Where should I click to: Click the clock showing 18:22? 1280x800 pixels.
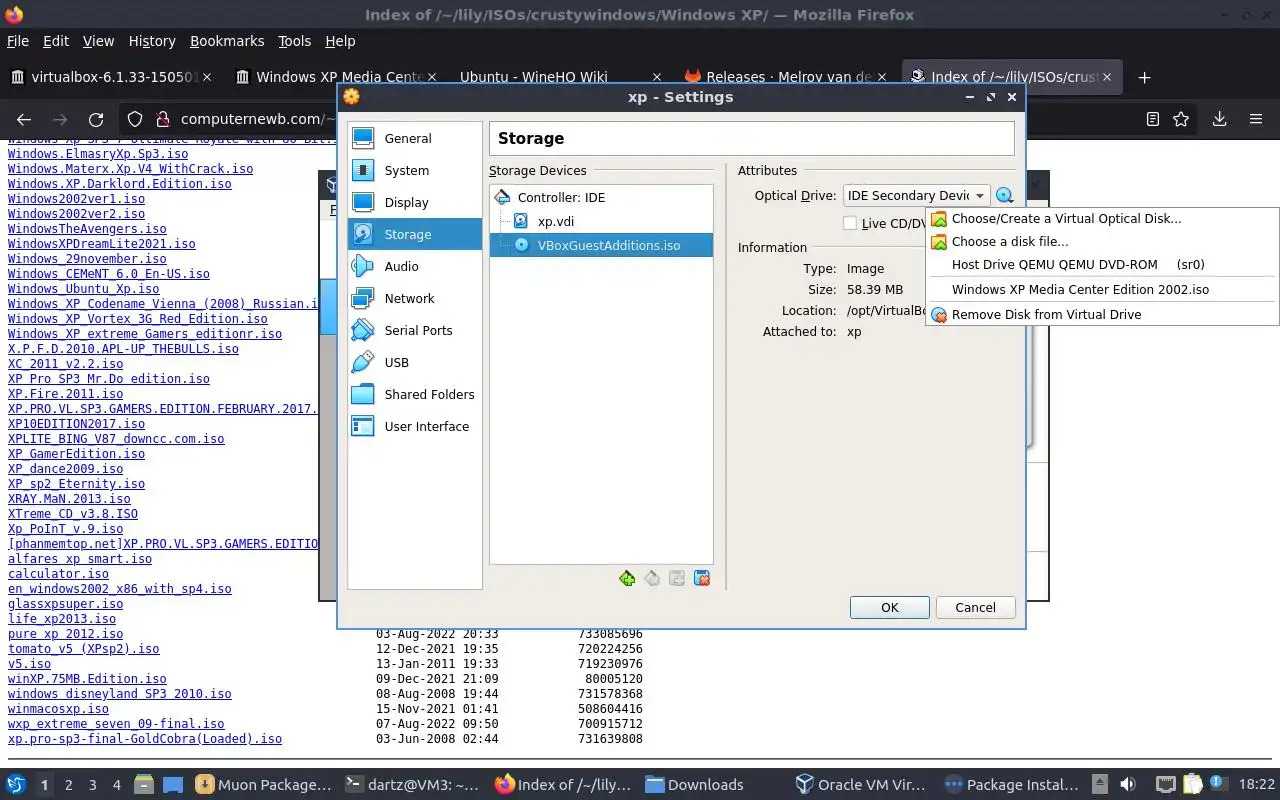1256,785
